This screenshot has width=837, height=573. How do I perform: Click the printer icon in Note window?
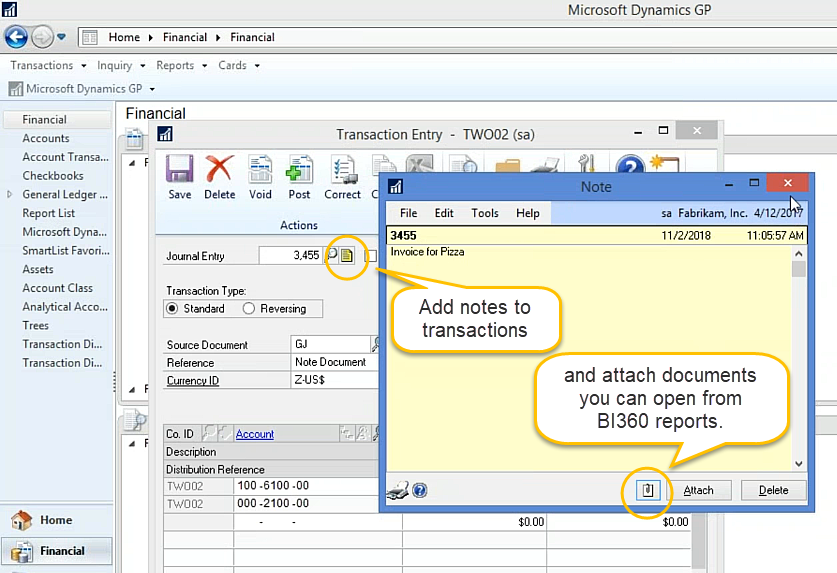coord(397,490)
